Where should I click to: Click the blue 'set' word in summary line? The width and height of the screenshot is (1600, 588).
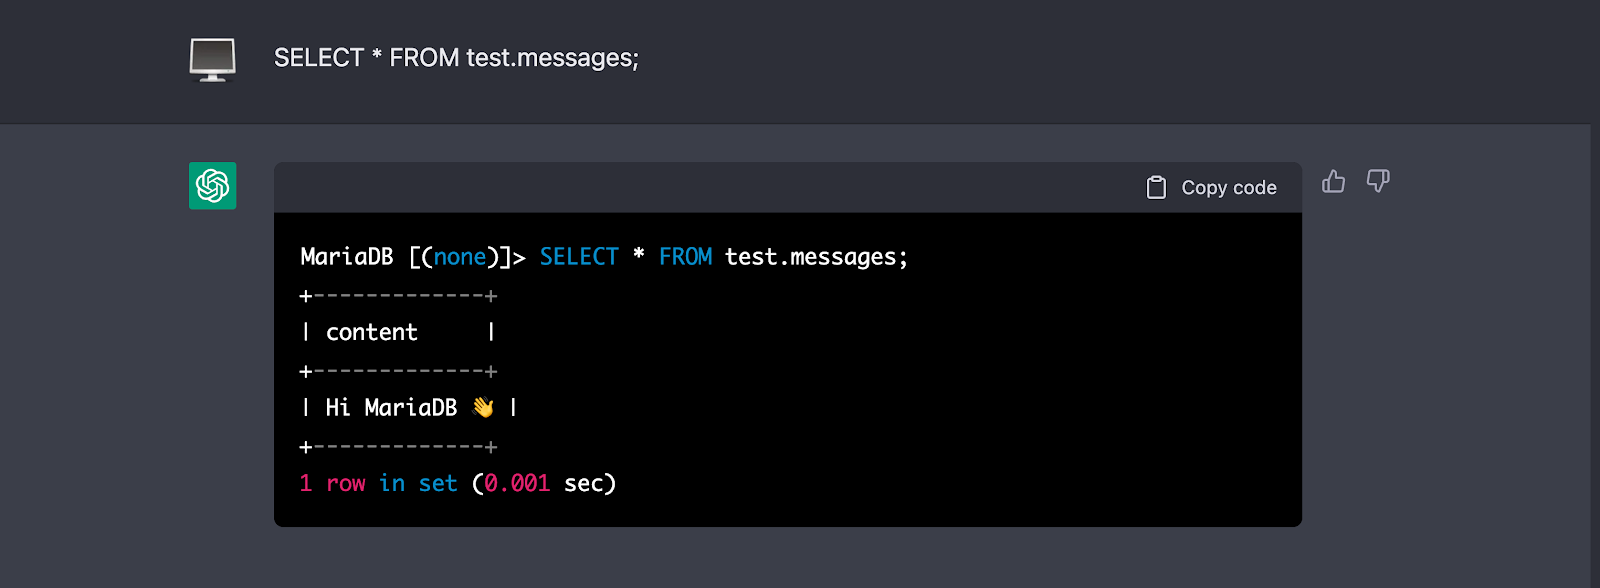click(438, 484)
